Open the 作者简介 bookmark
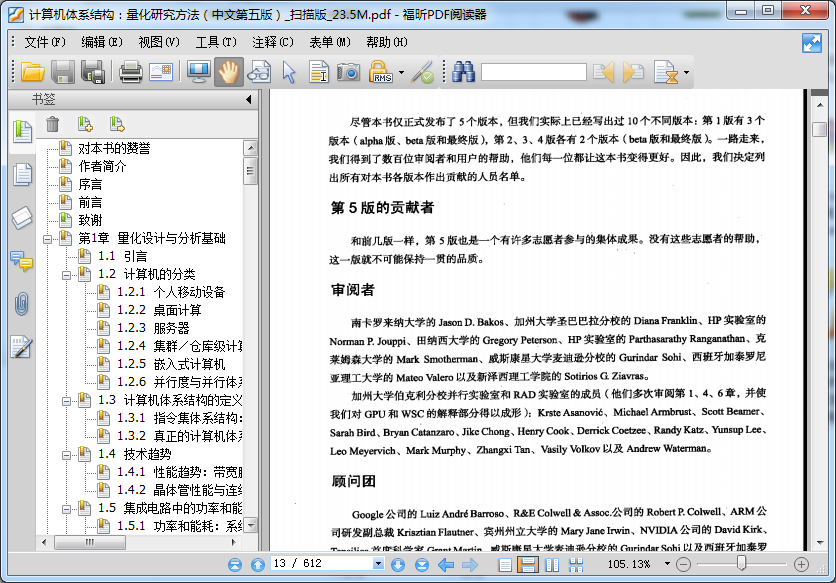Image resolution: width=836 pixels, height=583 pixels. point(102,166)
